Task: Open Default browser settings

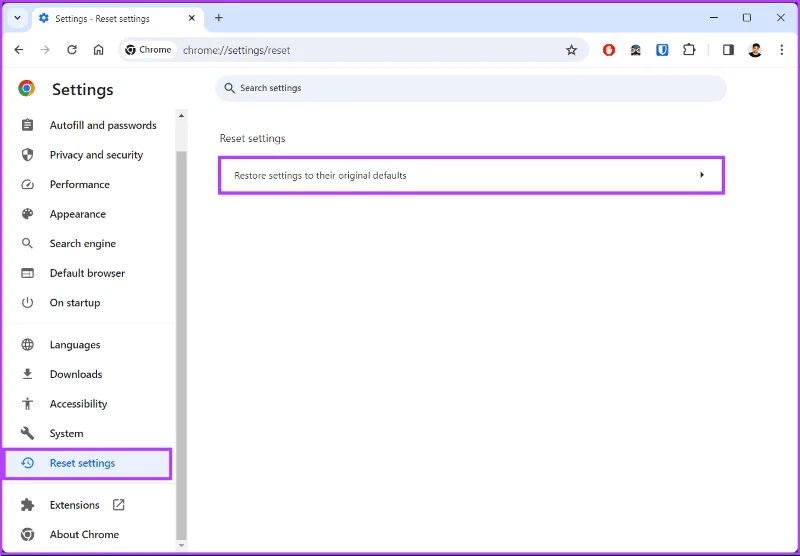Action: pos(88,273)
